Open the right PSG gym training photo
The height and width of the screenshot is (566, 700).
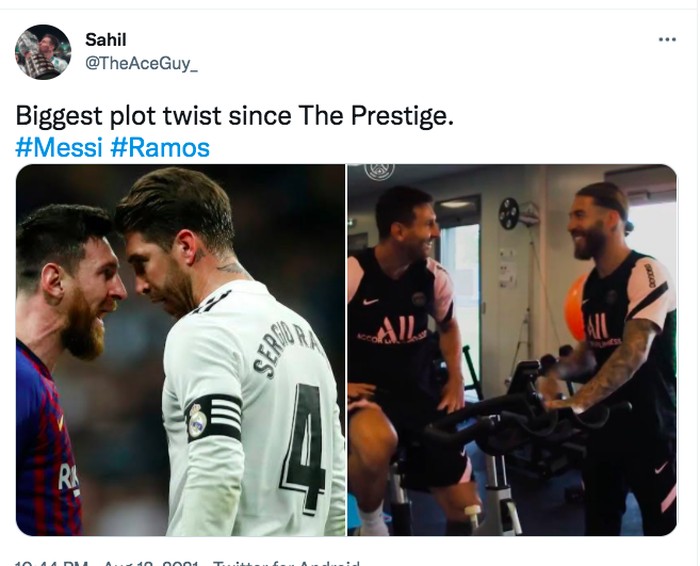tap(512, 350)
